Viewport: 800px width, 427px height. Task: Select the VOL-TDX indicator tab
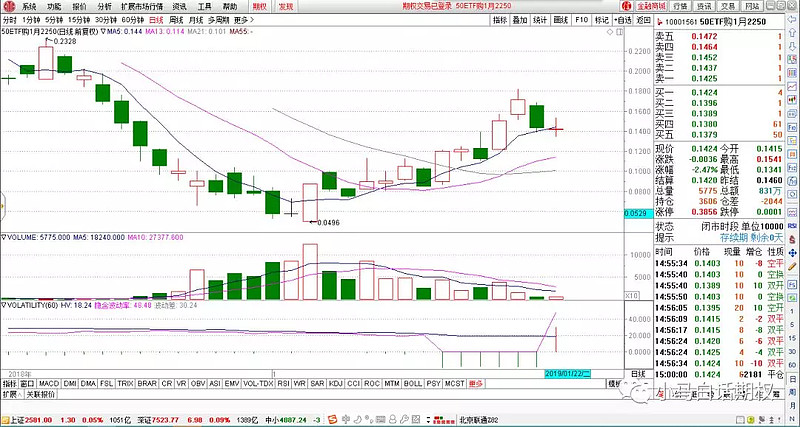[258, 384]
